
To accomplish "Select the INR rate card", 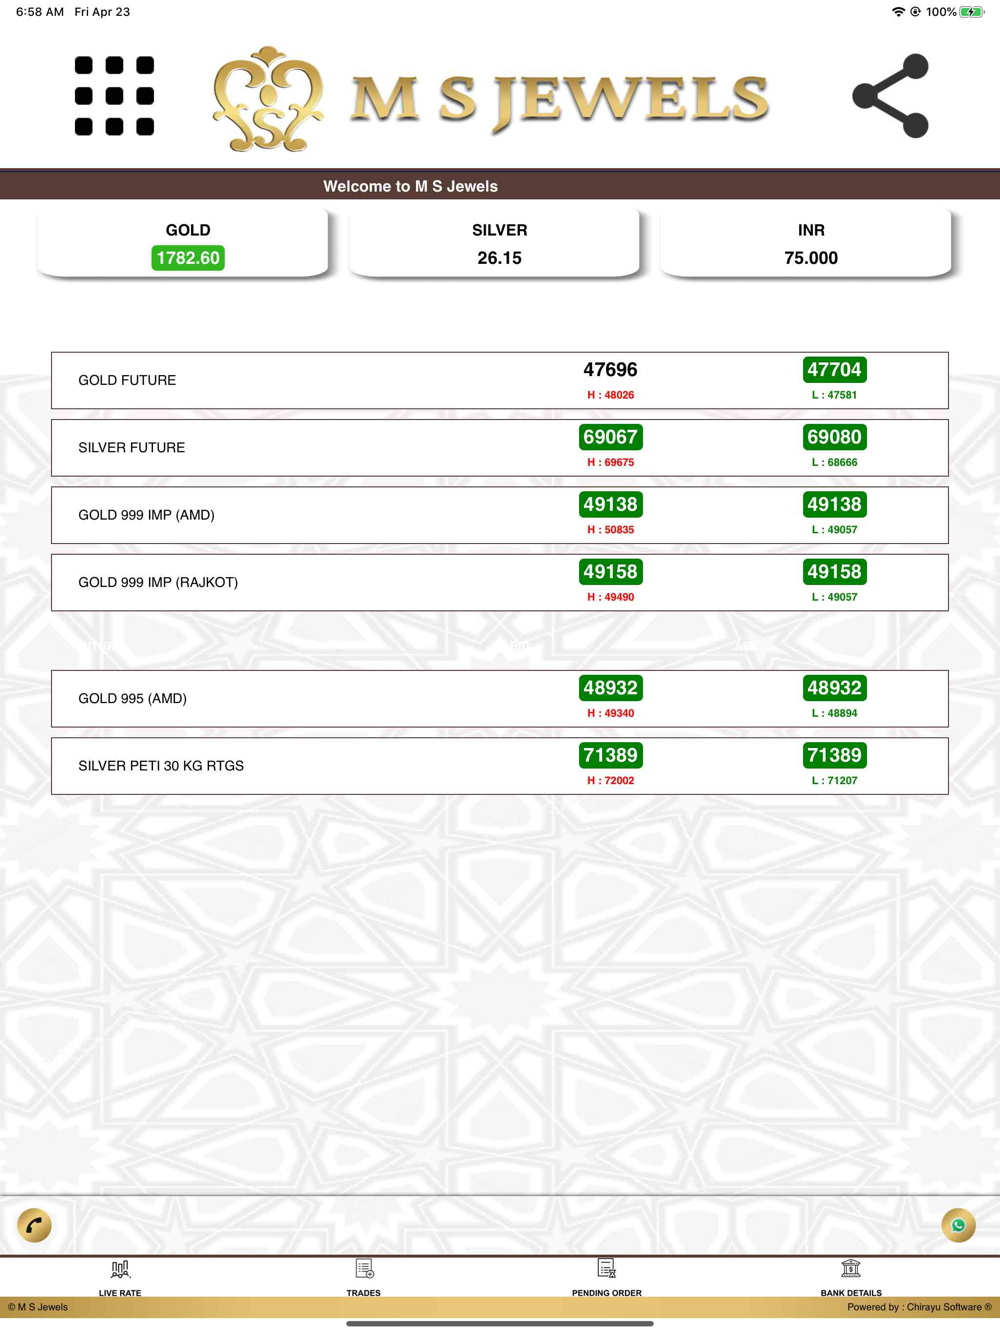I will [806, 243].
